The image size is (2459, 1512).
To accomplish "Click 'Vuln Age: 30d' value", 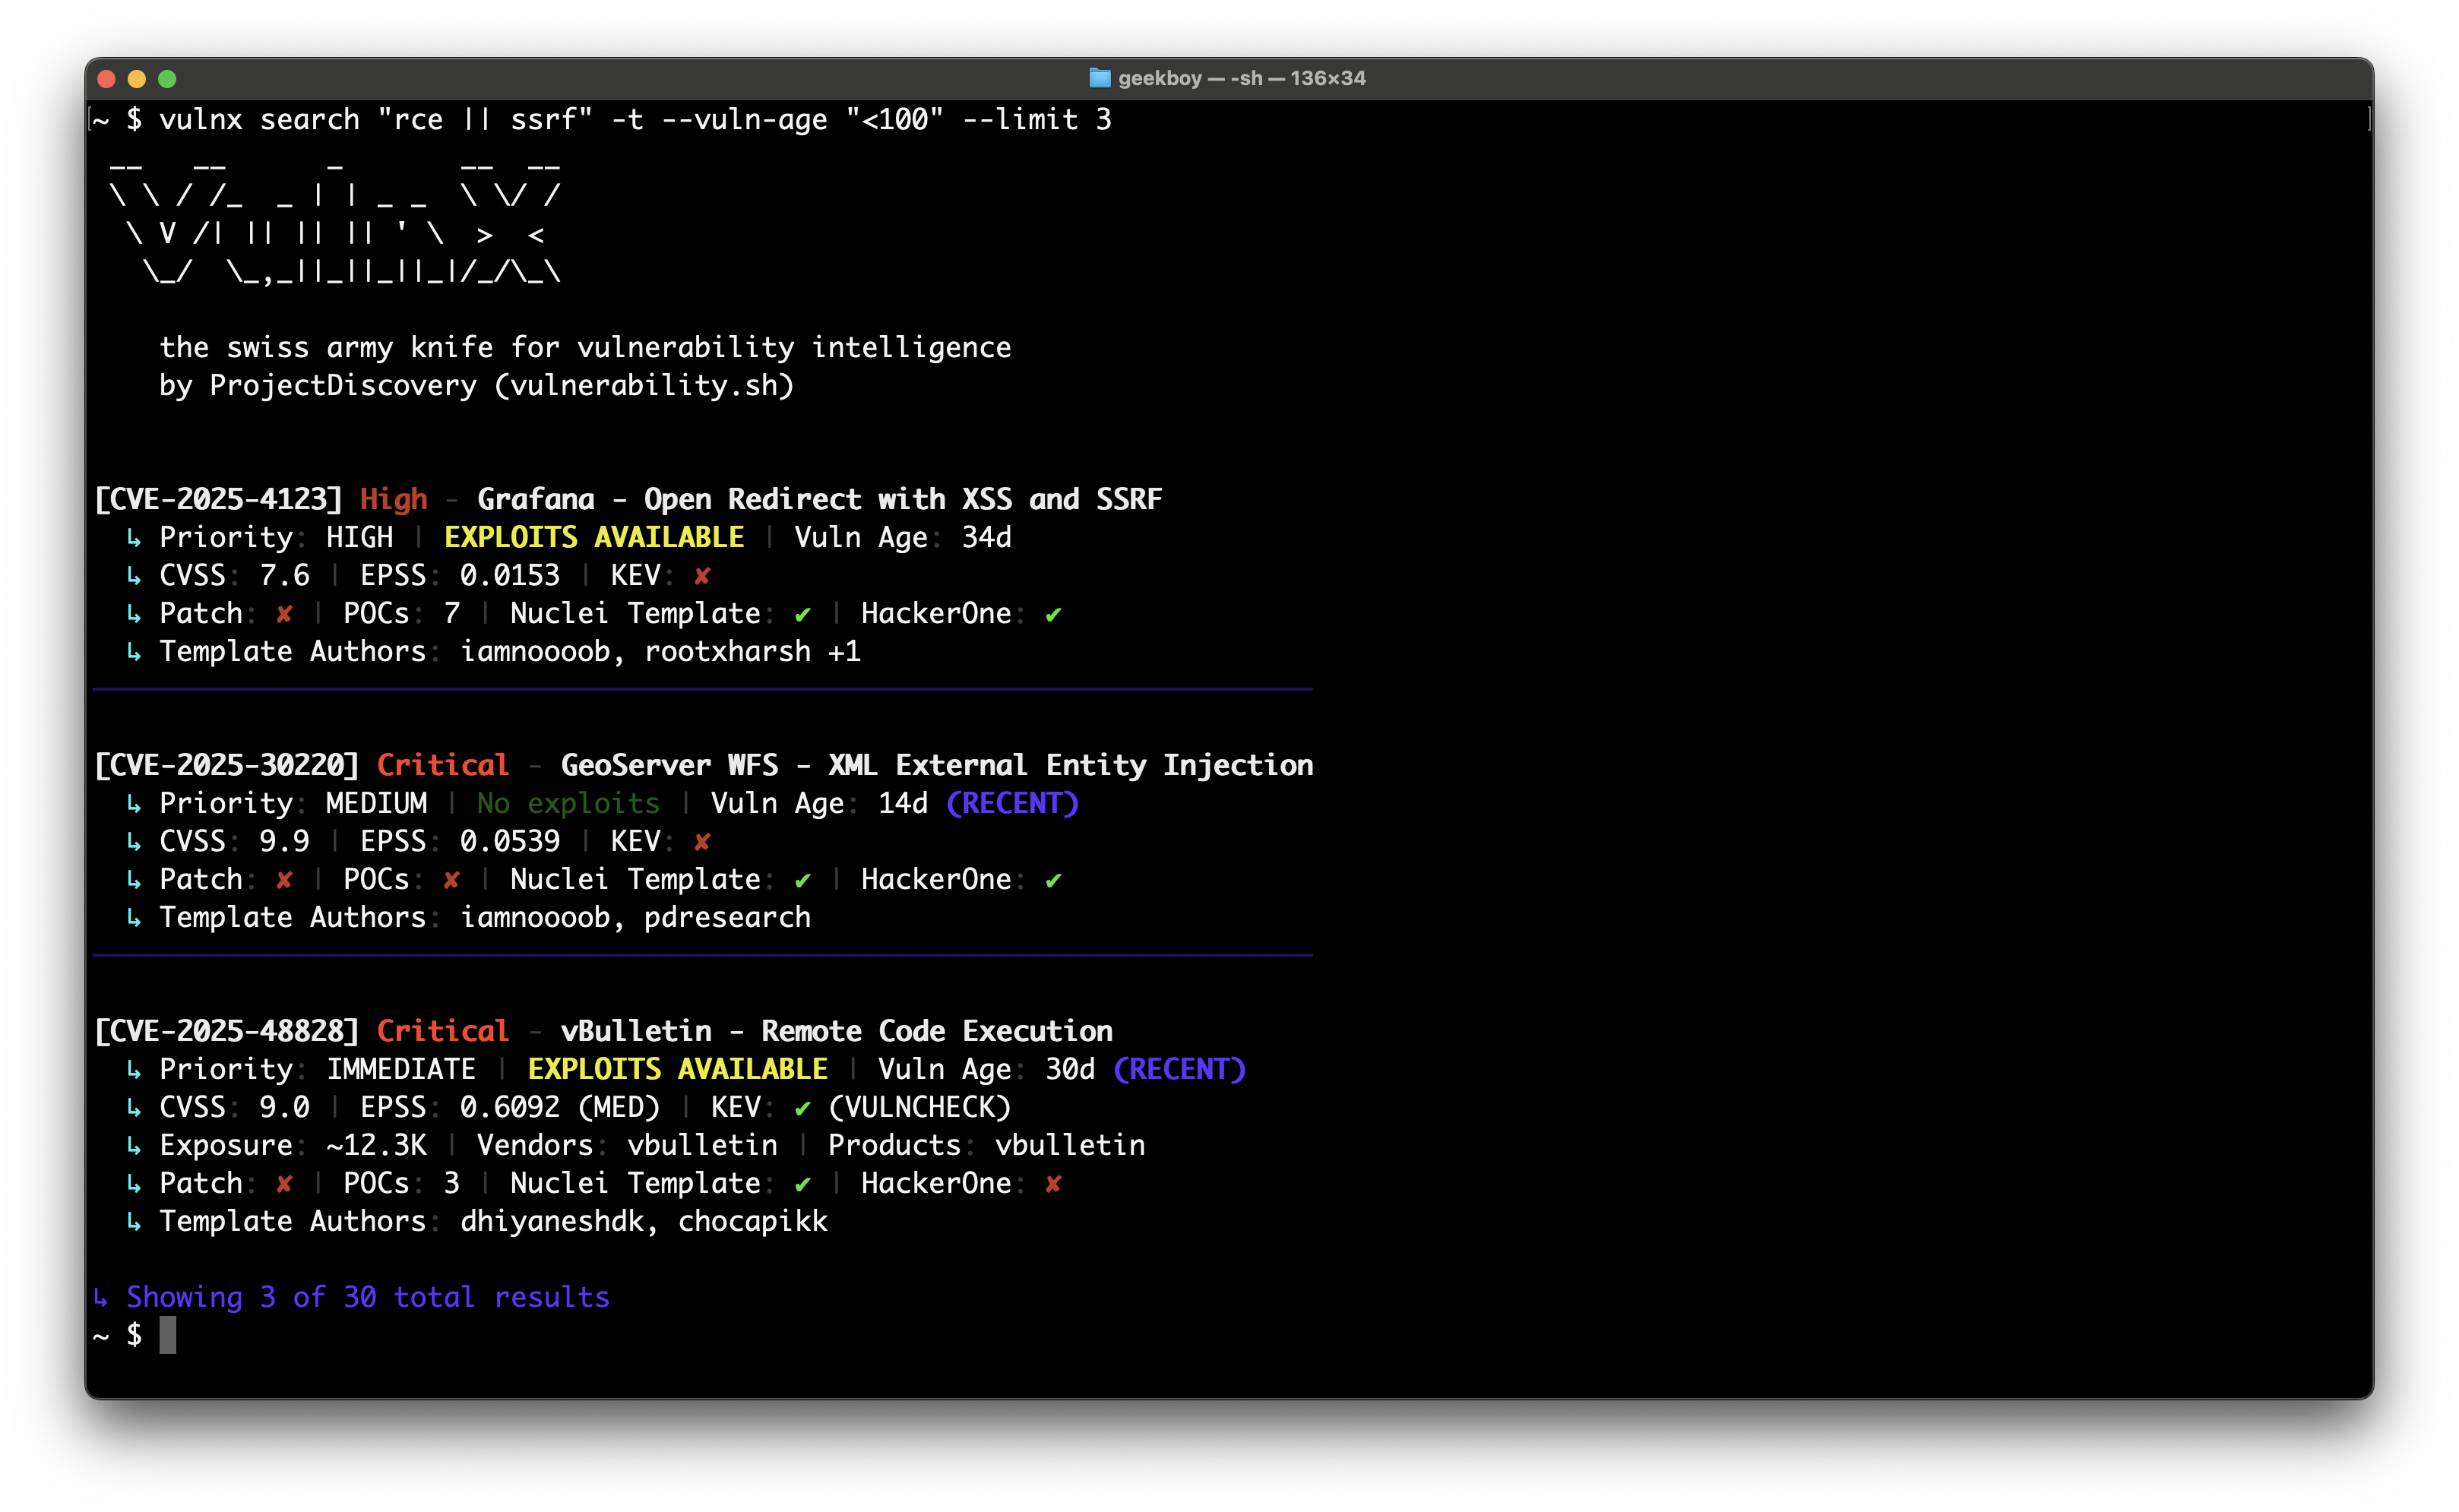I will tap(986, 1069).
